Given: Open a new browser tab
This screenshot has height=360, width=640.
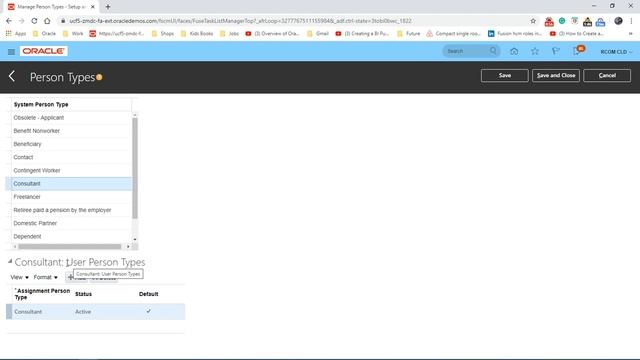Looking at the screenshot, I should tap(108, 7).
